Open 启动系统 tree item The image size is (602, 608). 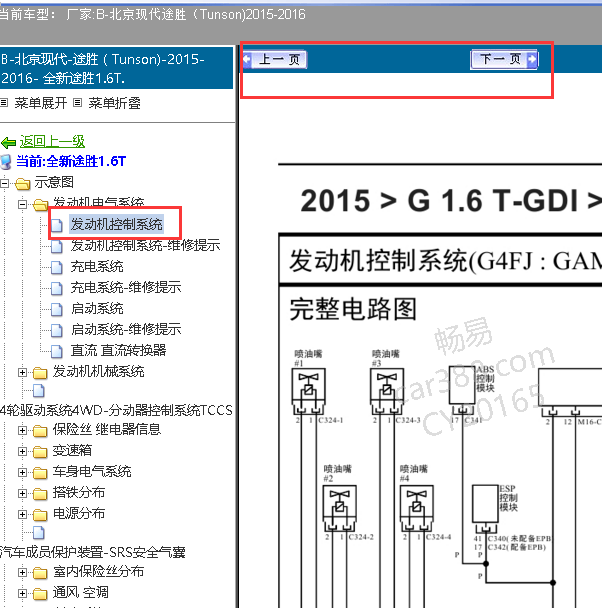pos(97,309)
